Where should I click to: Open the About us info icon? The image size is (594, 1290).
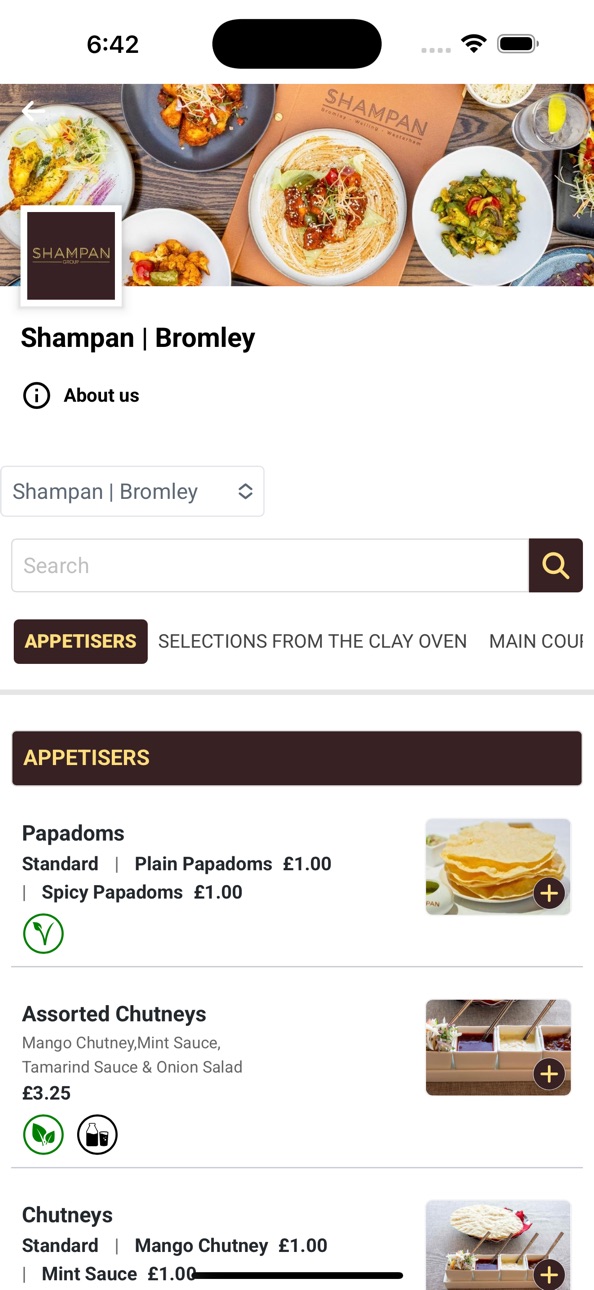pyautogui.click(x=36, y=396)
